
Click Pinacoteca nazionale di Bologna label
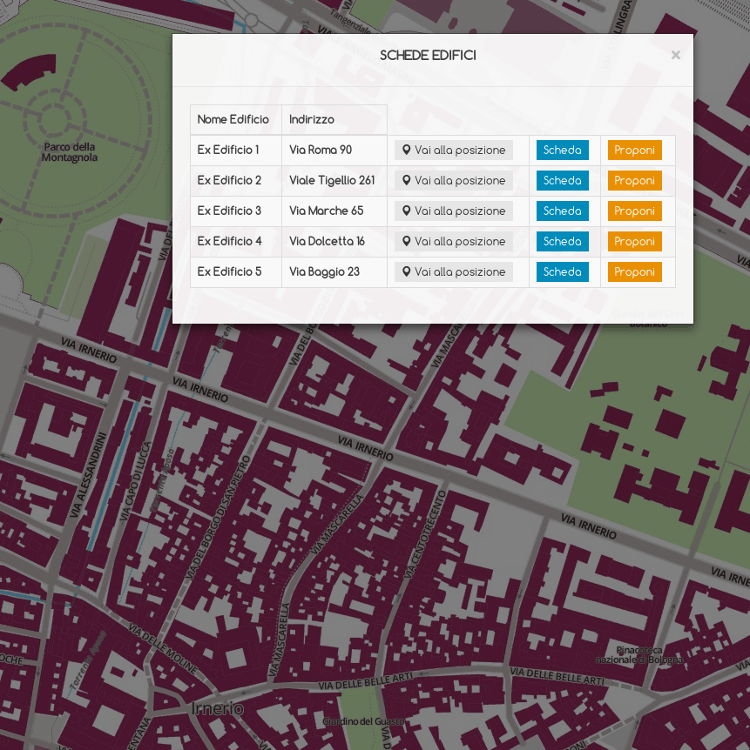pyautogui.click(x=640, y=655)
